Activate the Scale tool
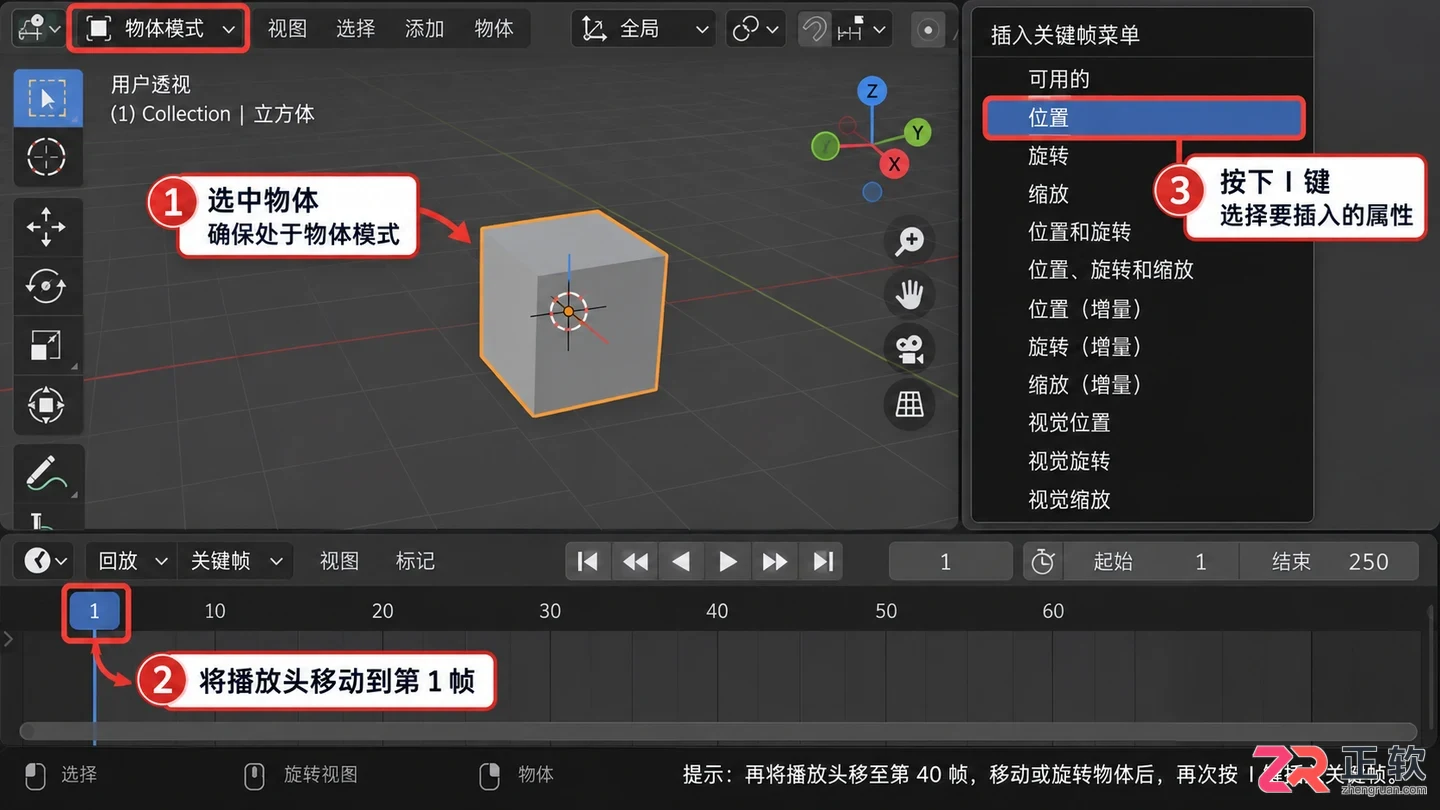Viewport: 1440px width, 810px height. 47,346
